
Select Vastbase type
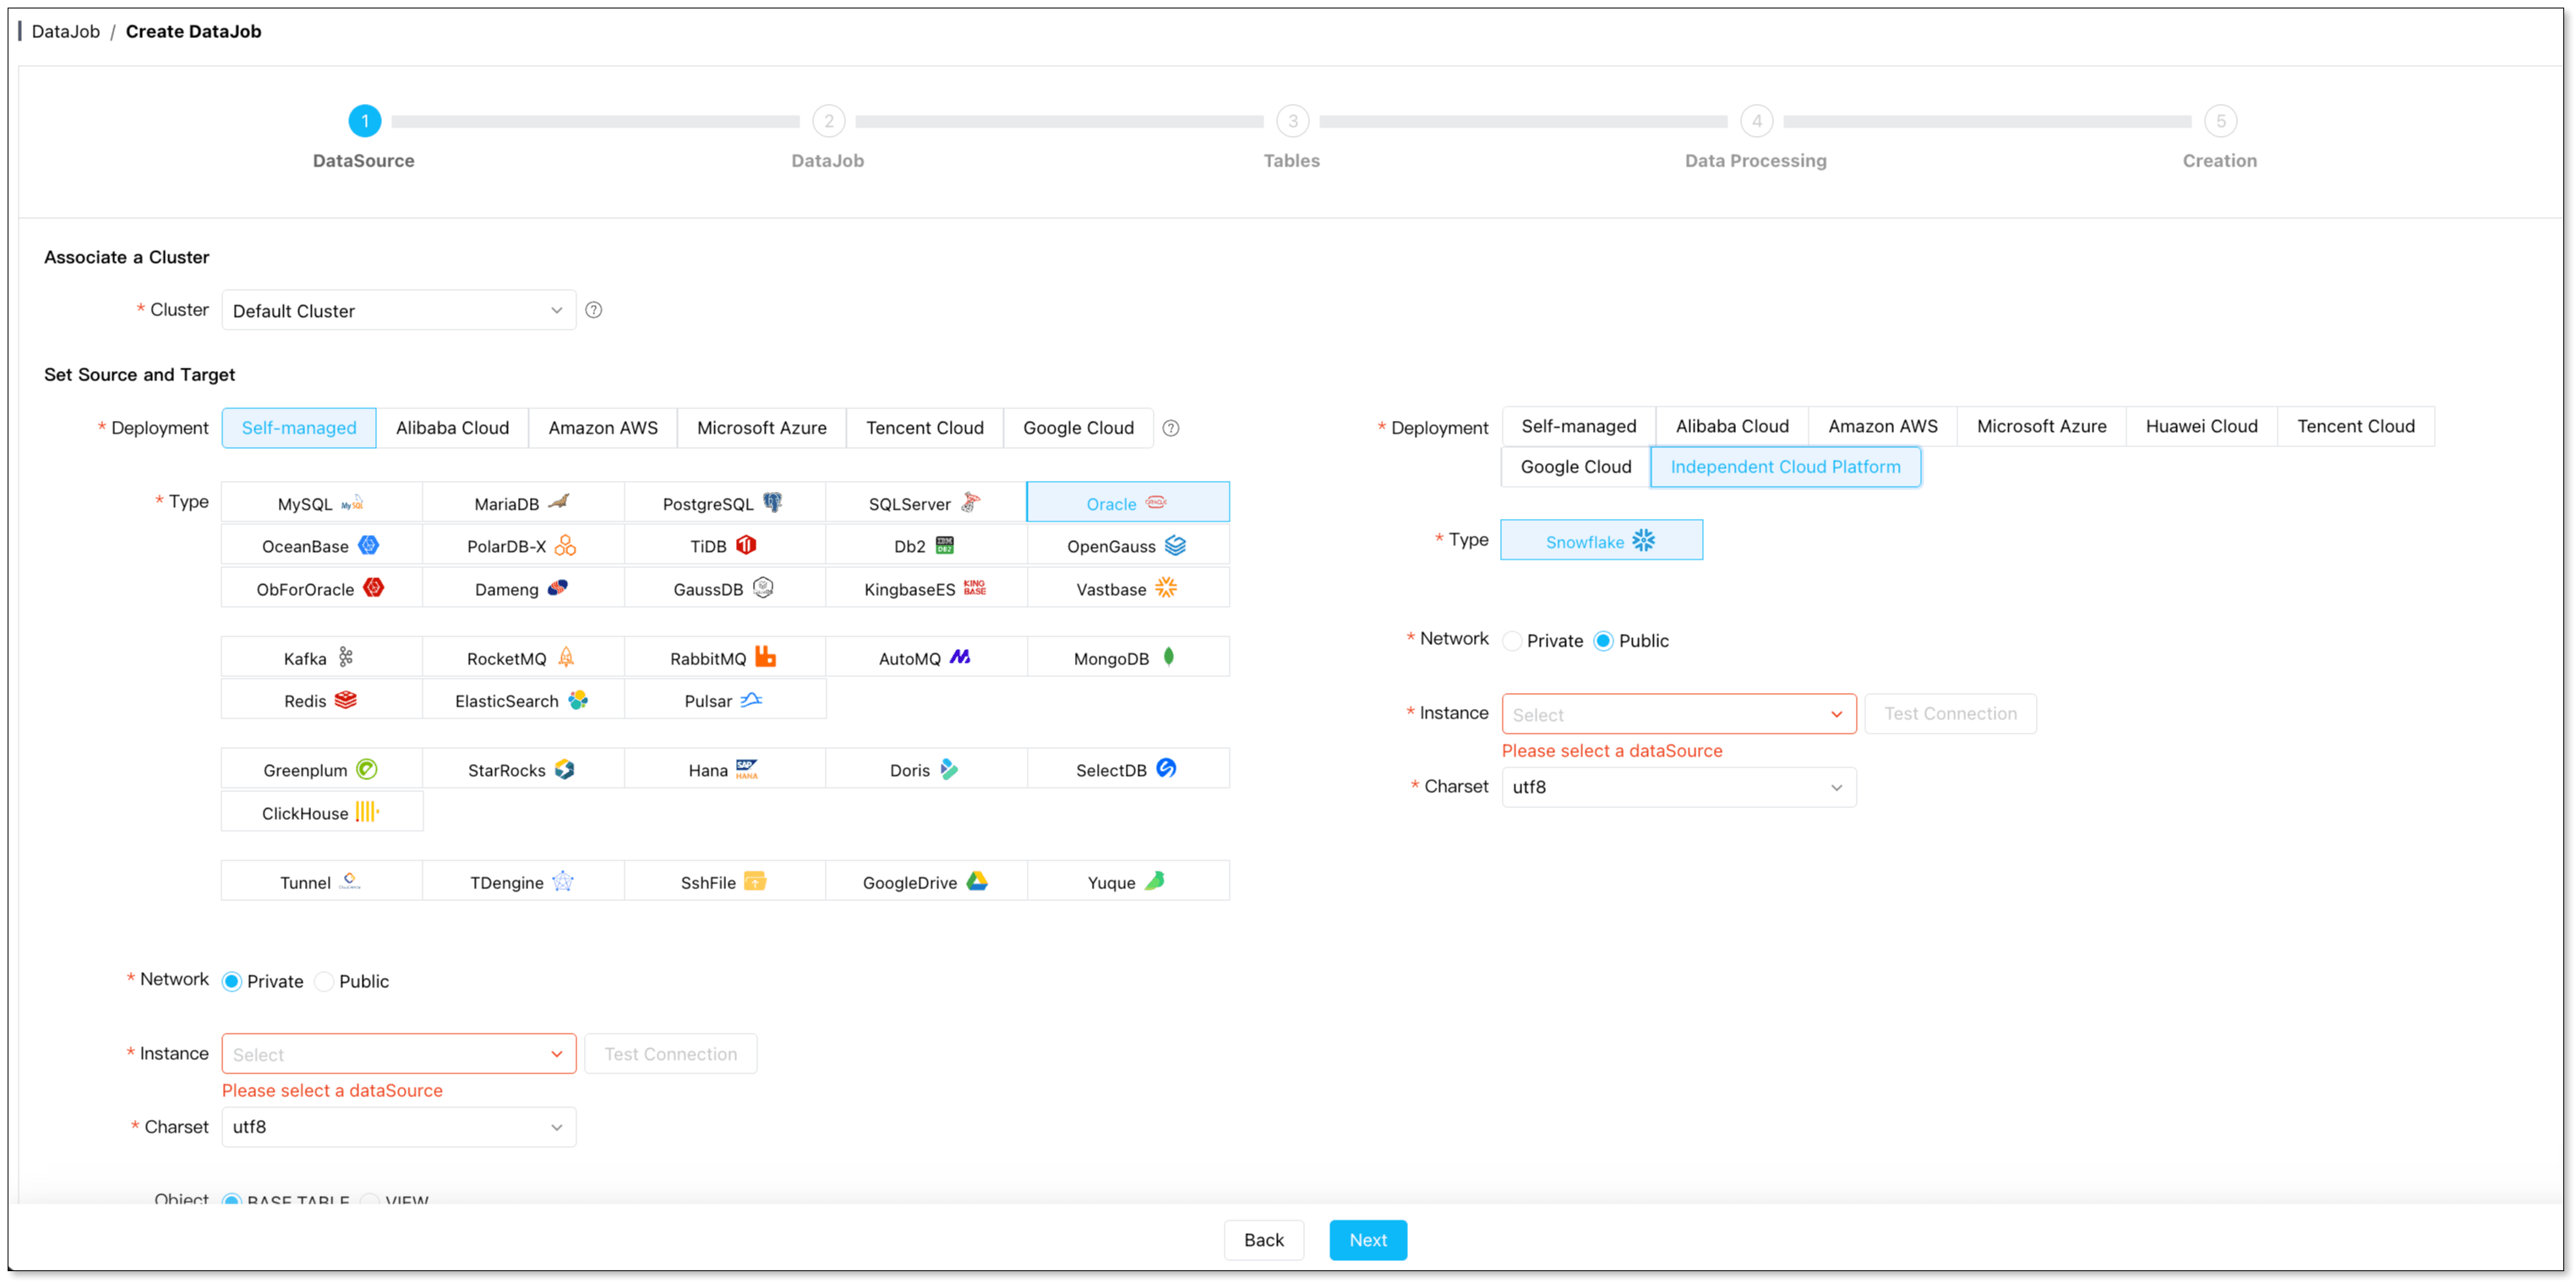[x=1128, y=589]
